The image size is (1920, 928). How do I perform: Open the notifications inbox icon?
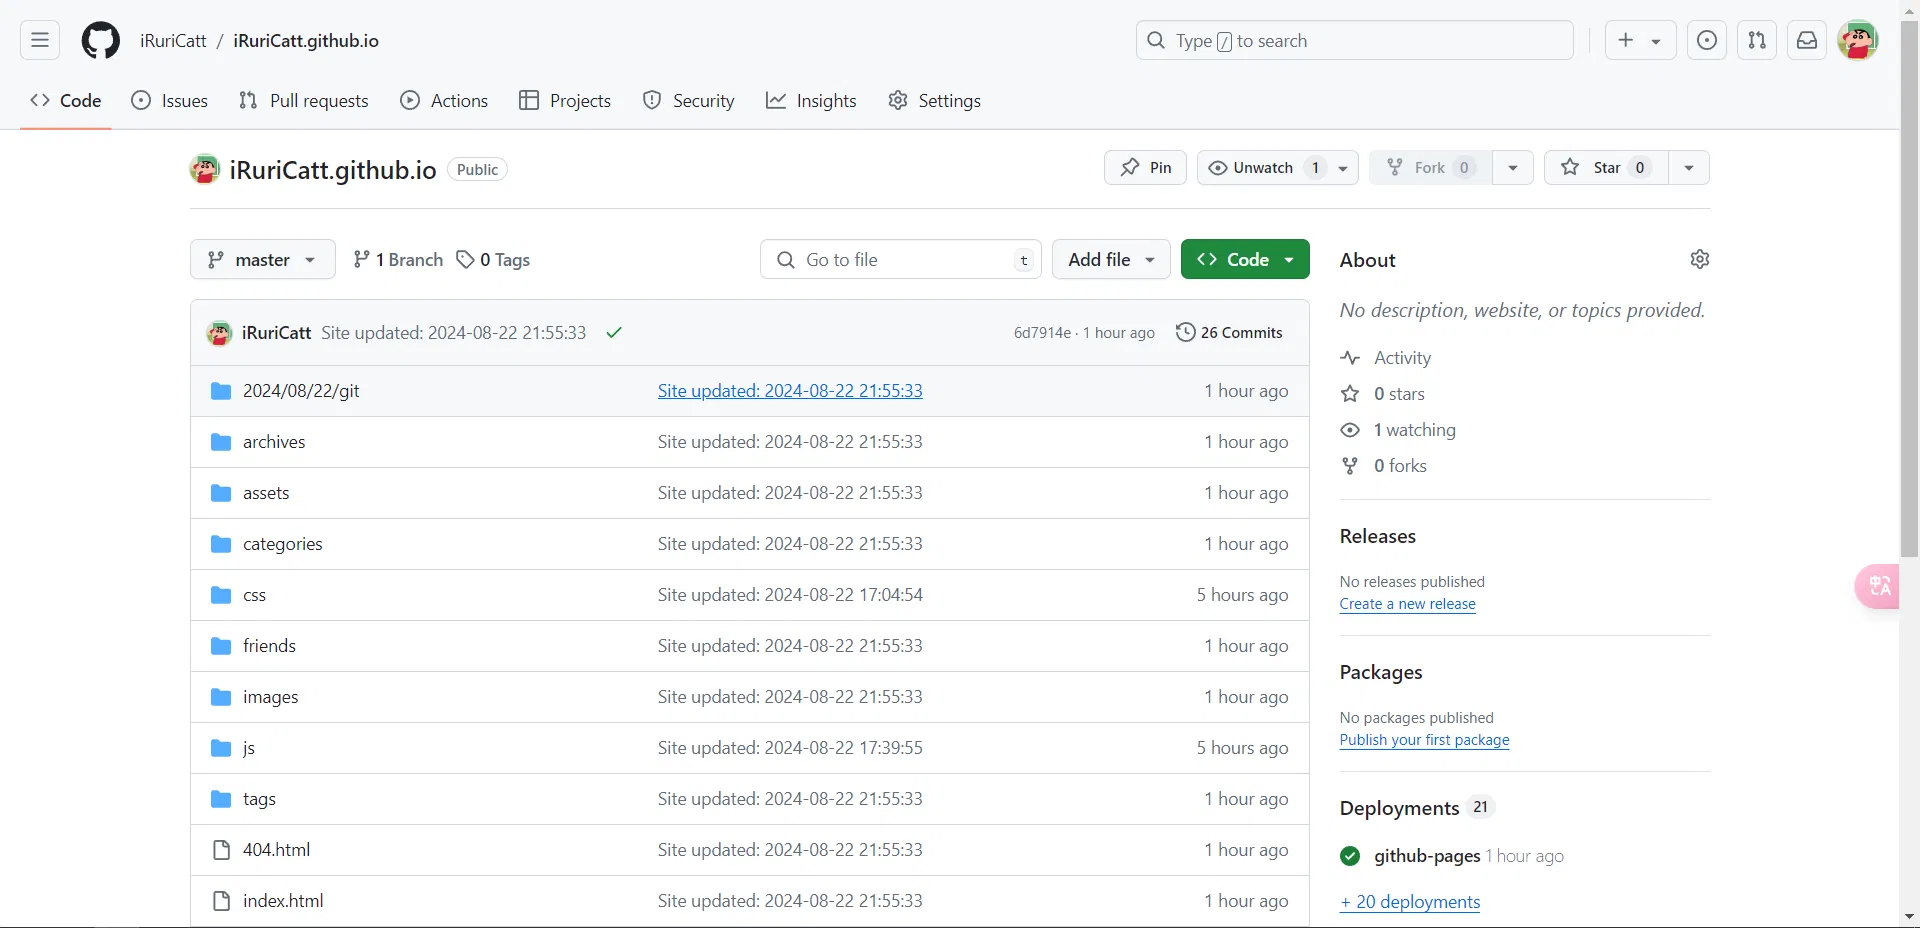tap(1806, 41)
